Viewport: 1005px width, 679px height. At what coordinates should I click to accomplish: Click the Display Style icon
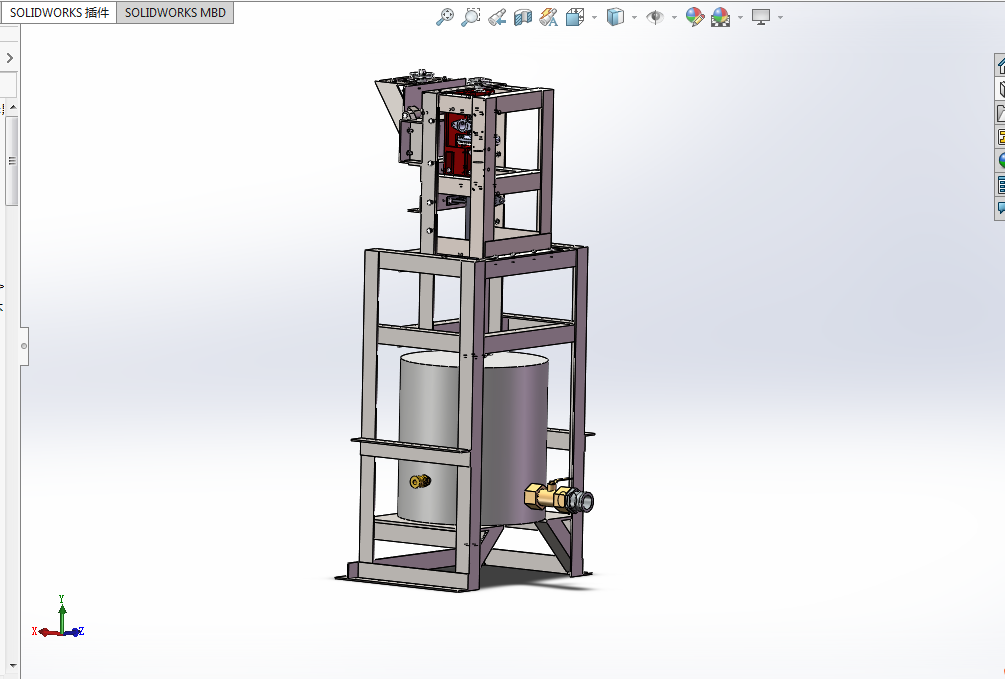[615, 17]
